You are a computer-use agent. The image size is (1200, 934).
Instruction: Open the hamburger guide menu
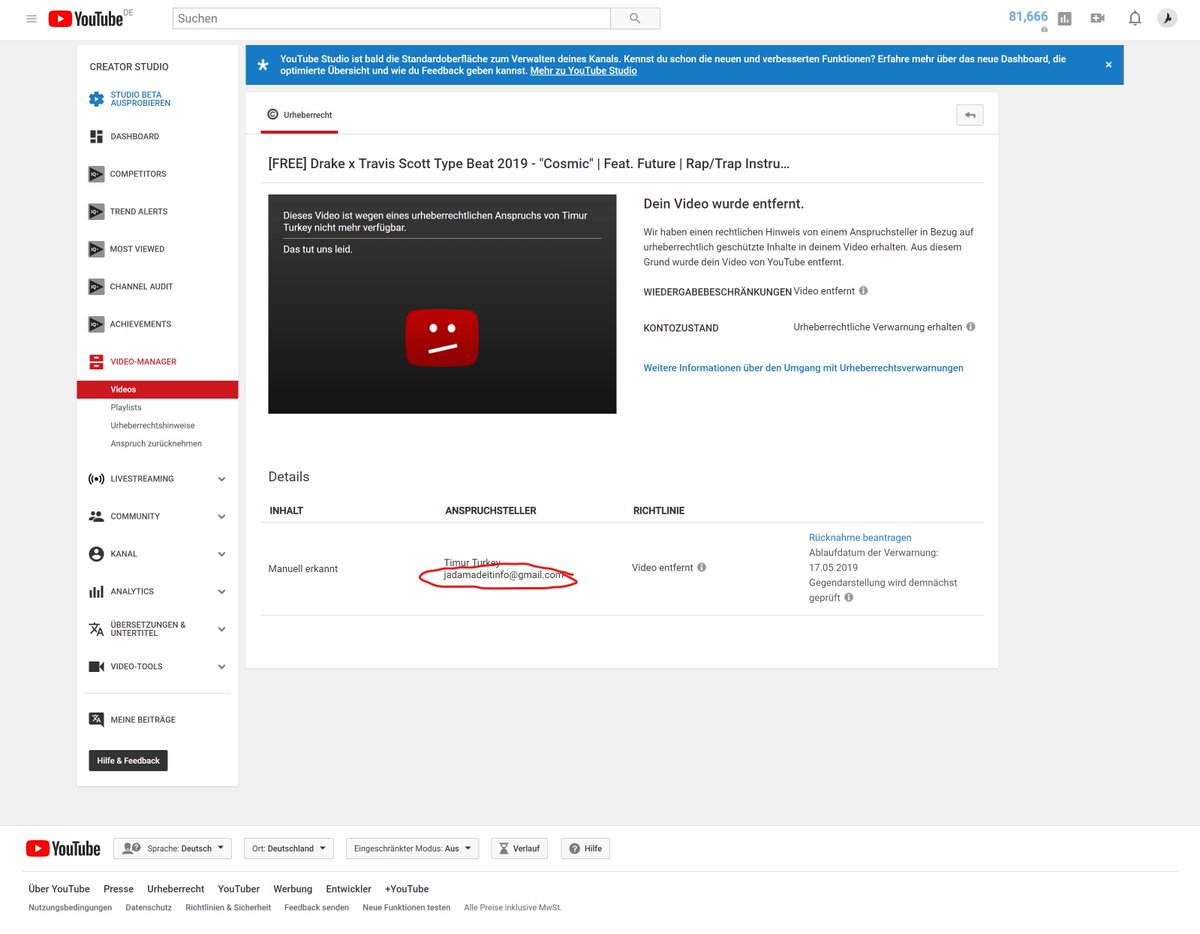[x=31, y=18]
